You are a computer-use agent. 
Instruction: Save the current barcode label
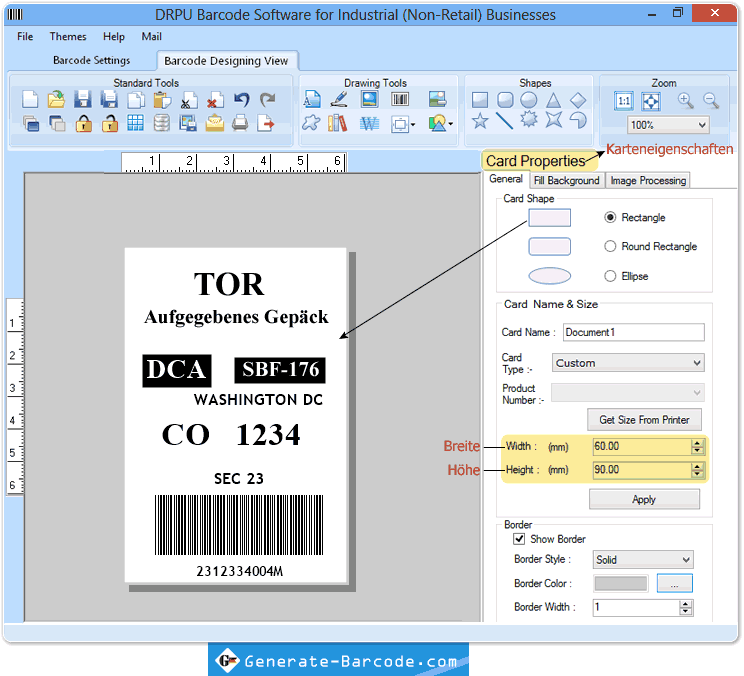pos(83,100)
